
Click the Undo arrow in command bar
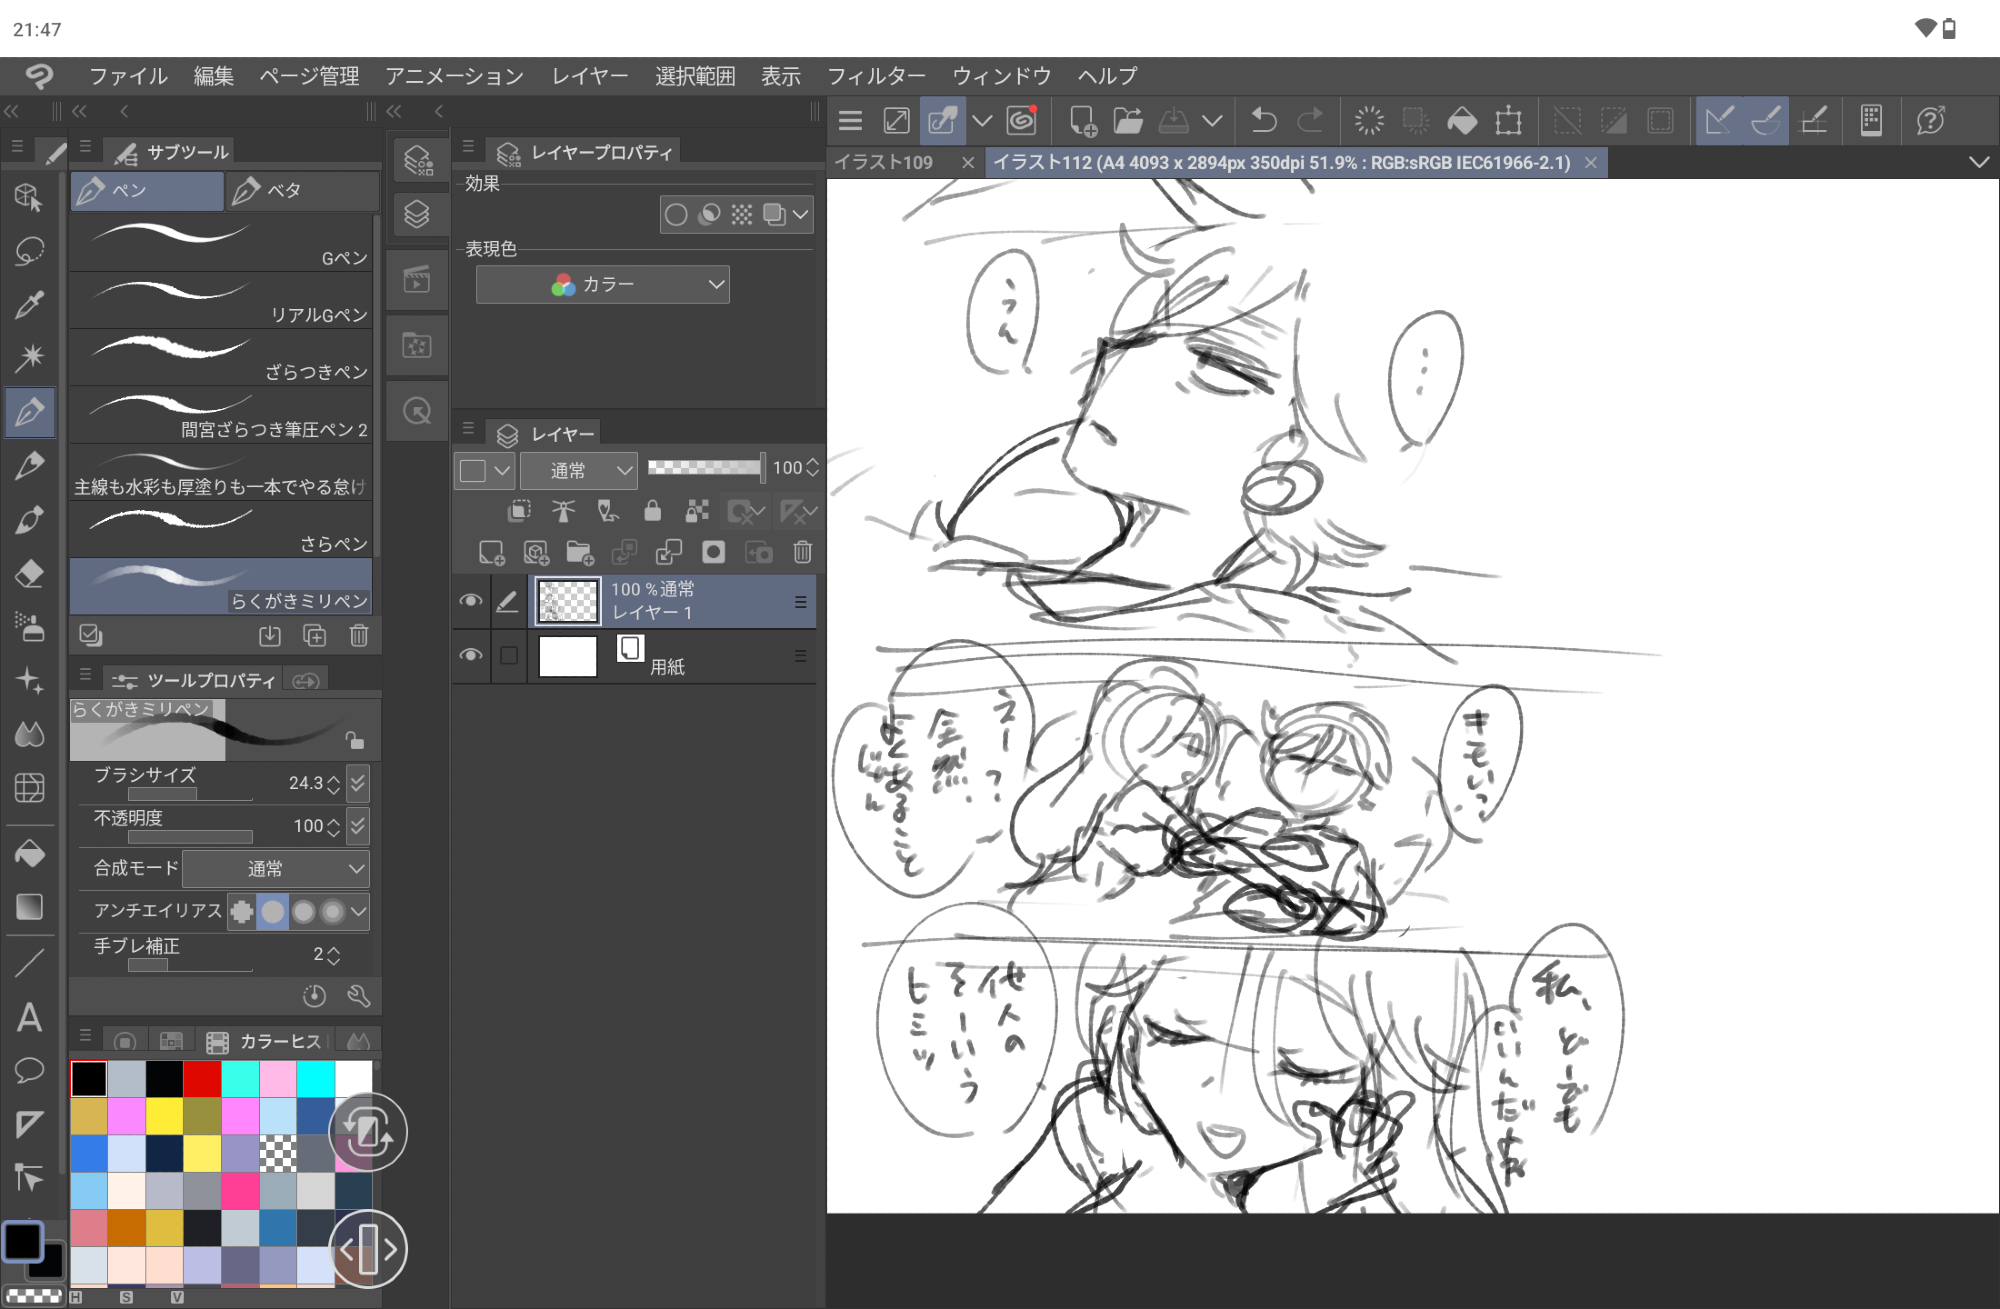(x=1264, y=121)
